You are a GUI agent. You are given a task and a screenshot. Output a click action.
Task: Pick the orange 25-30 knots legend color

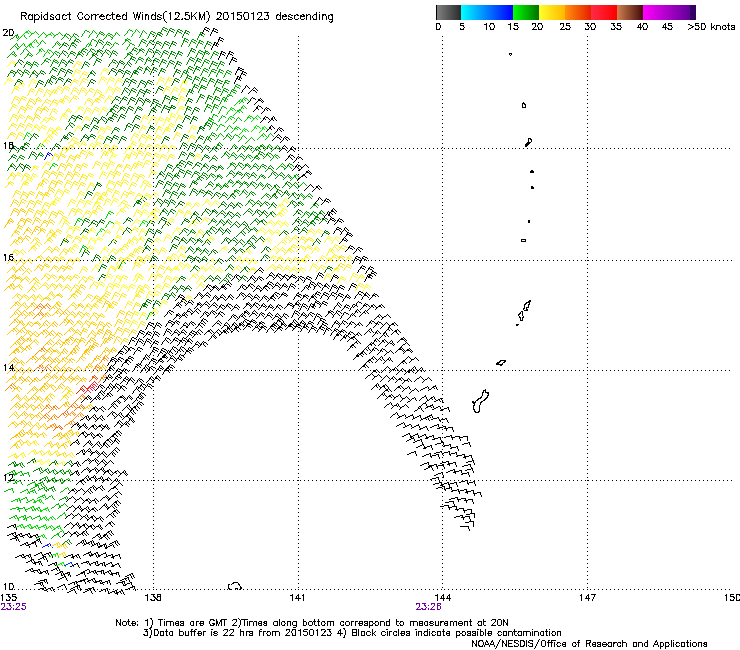tap(578, 12)
